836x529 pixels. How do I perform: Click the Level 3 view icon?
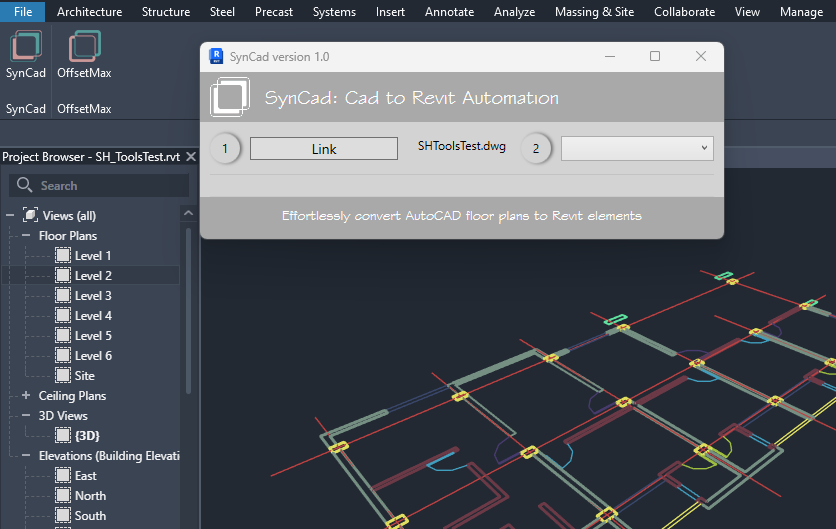coord(63,295)
